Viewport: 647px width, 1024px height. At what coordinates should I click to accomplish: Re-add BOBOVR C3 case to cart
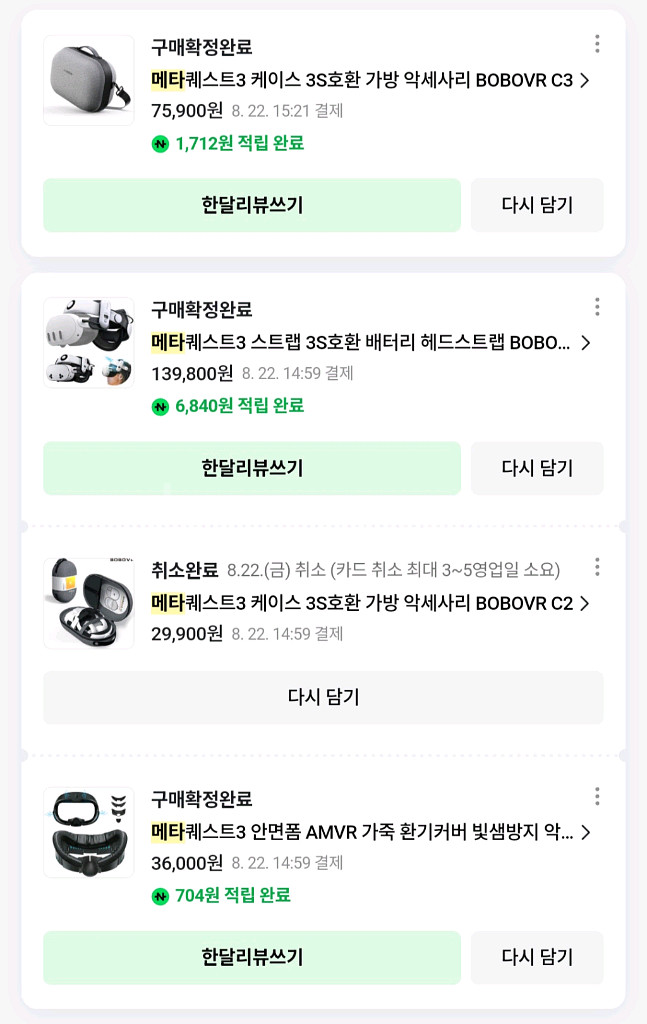point(537,205)
